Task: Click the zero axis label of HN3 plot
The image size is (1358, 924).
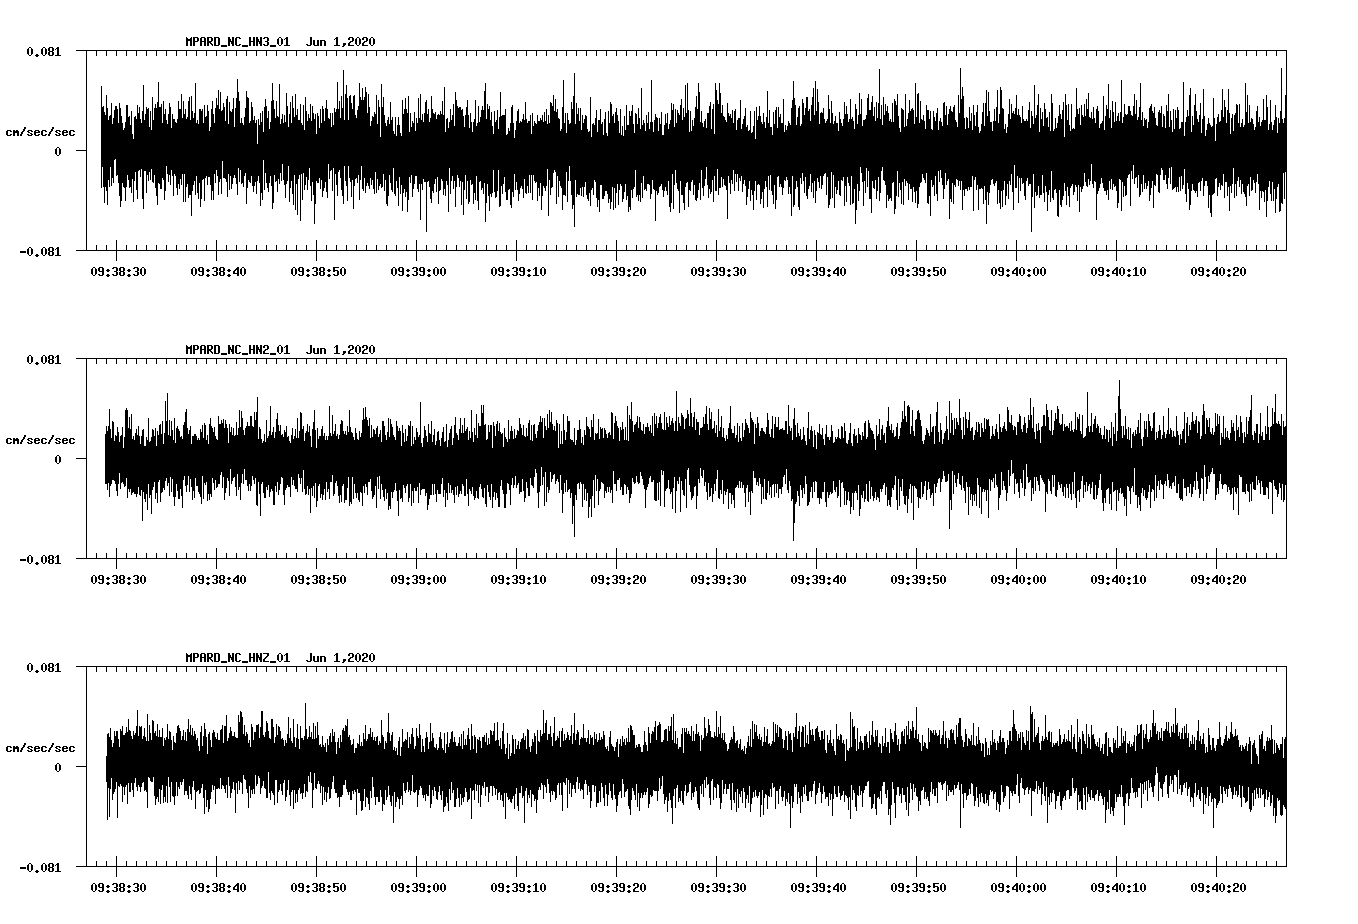Action: (x=58, y=152)
